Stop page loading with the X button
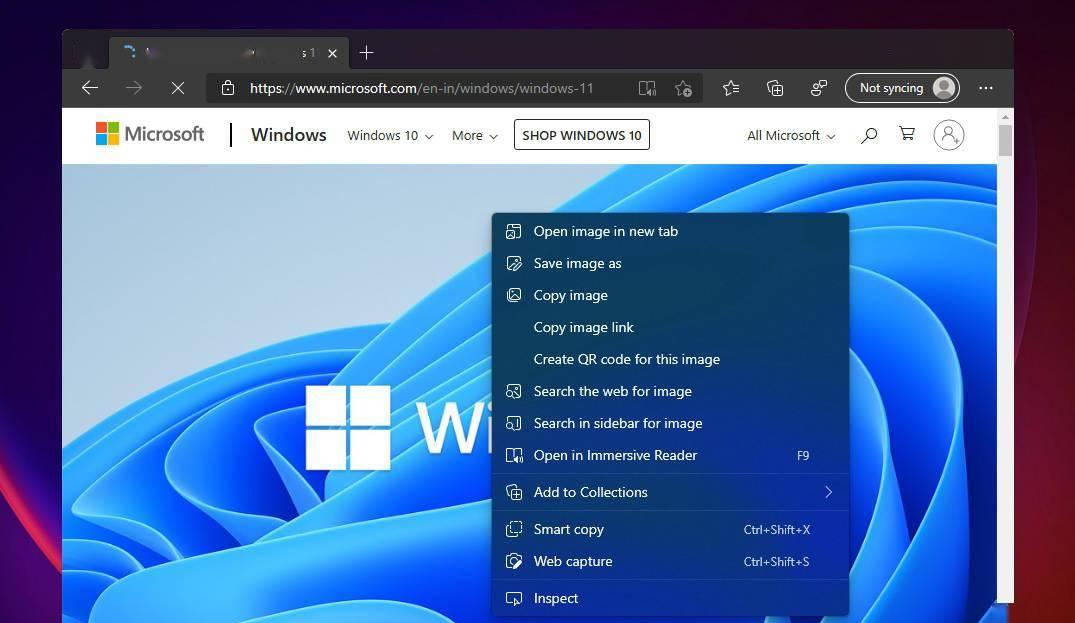This screenshot has height=623, width=1075. click(178, 88)
